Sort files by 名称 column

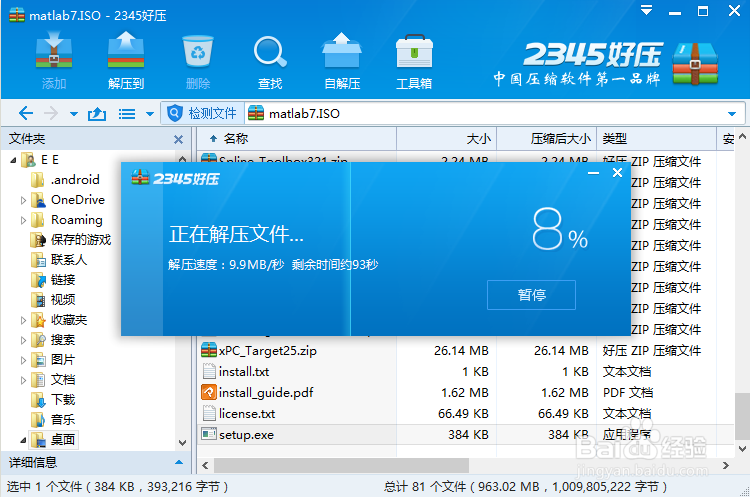pyautogui.click(x=297, y=139)
